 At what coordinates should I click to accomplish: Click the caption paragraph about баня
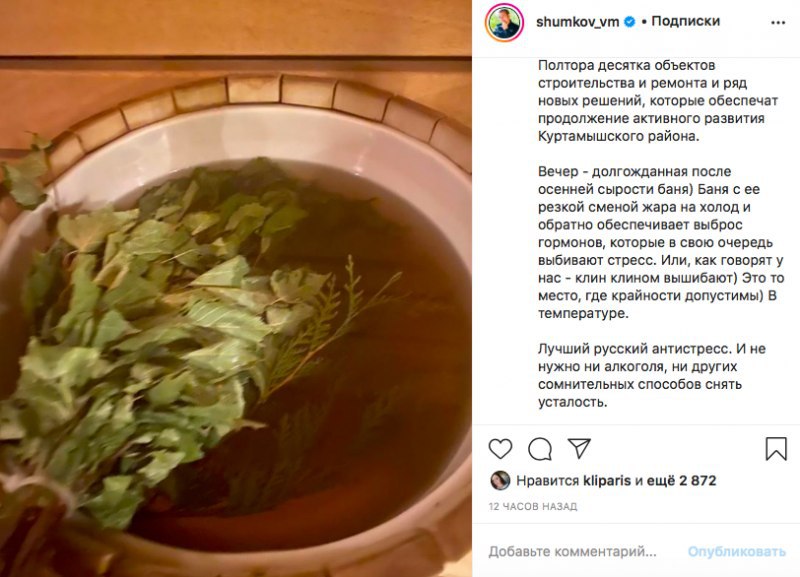[x=661, y=242]
